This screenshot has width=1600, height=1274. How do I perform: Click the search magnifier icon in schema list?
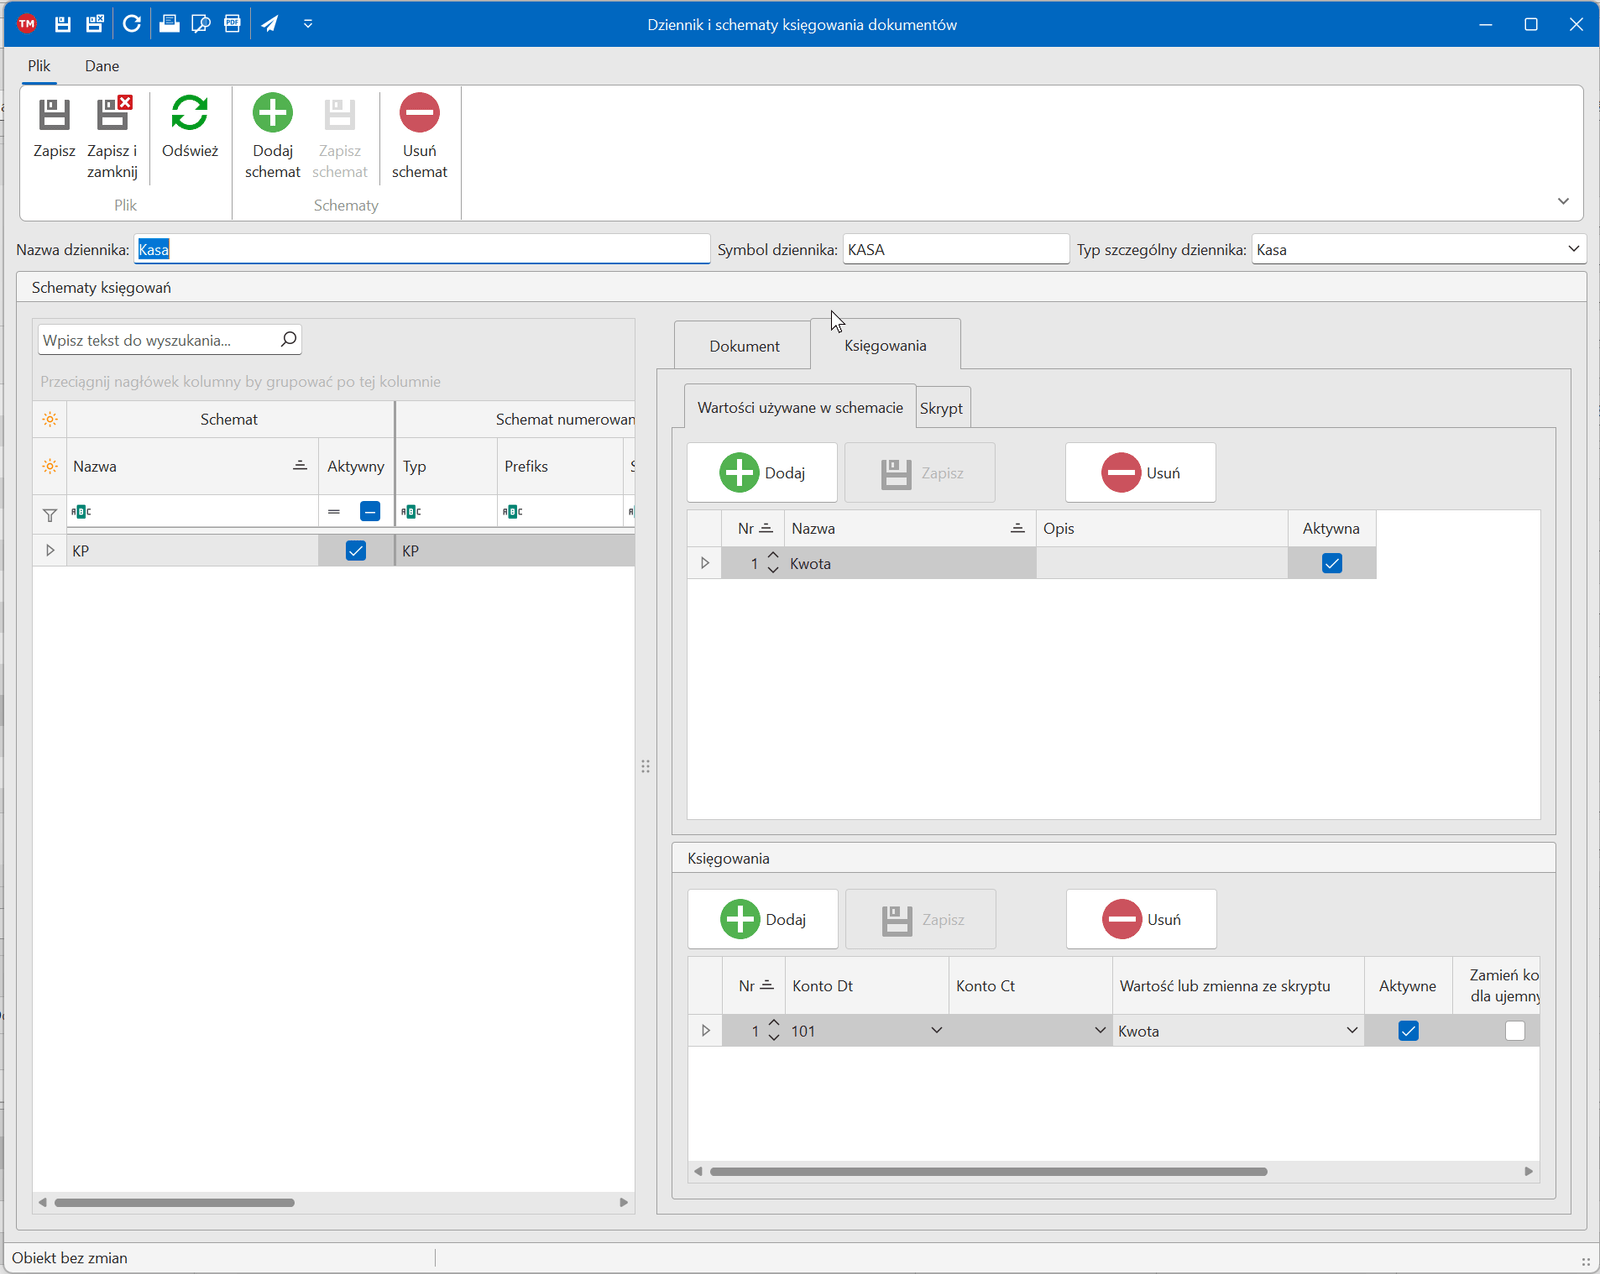(288, 340)
